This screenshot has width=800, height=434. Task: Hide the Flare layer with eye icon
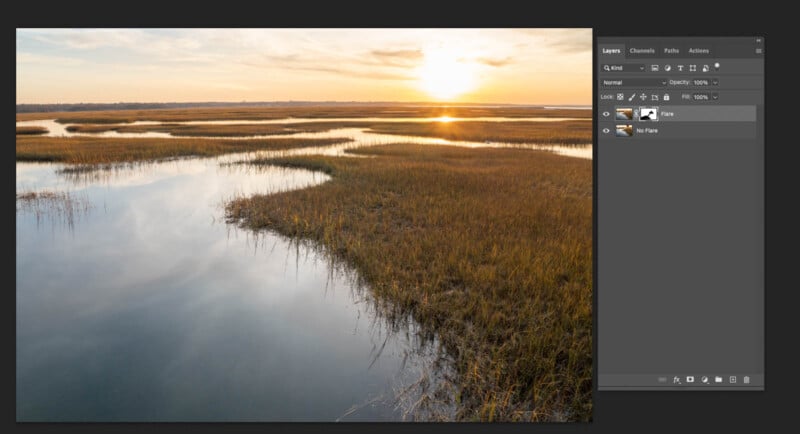(x=606, y=114)
